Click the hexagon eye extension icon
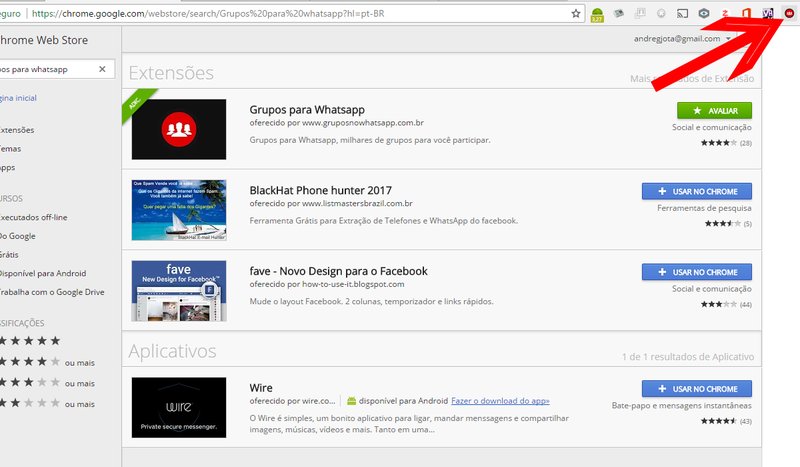 click(x=704, y=14)
